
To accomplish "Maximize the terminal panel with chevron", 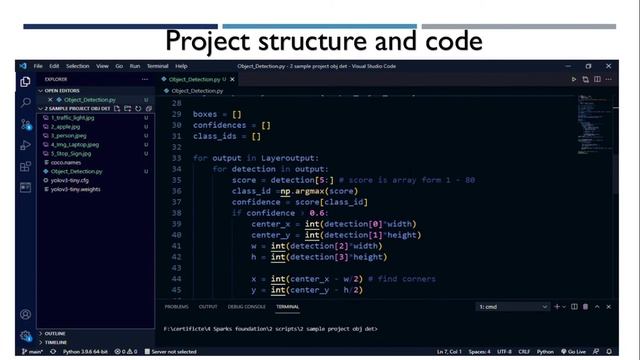I will 597,307.
